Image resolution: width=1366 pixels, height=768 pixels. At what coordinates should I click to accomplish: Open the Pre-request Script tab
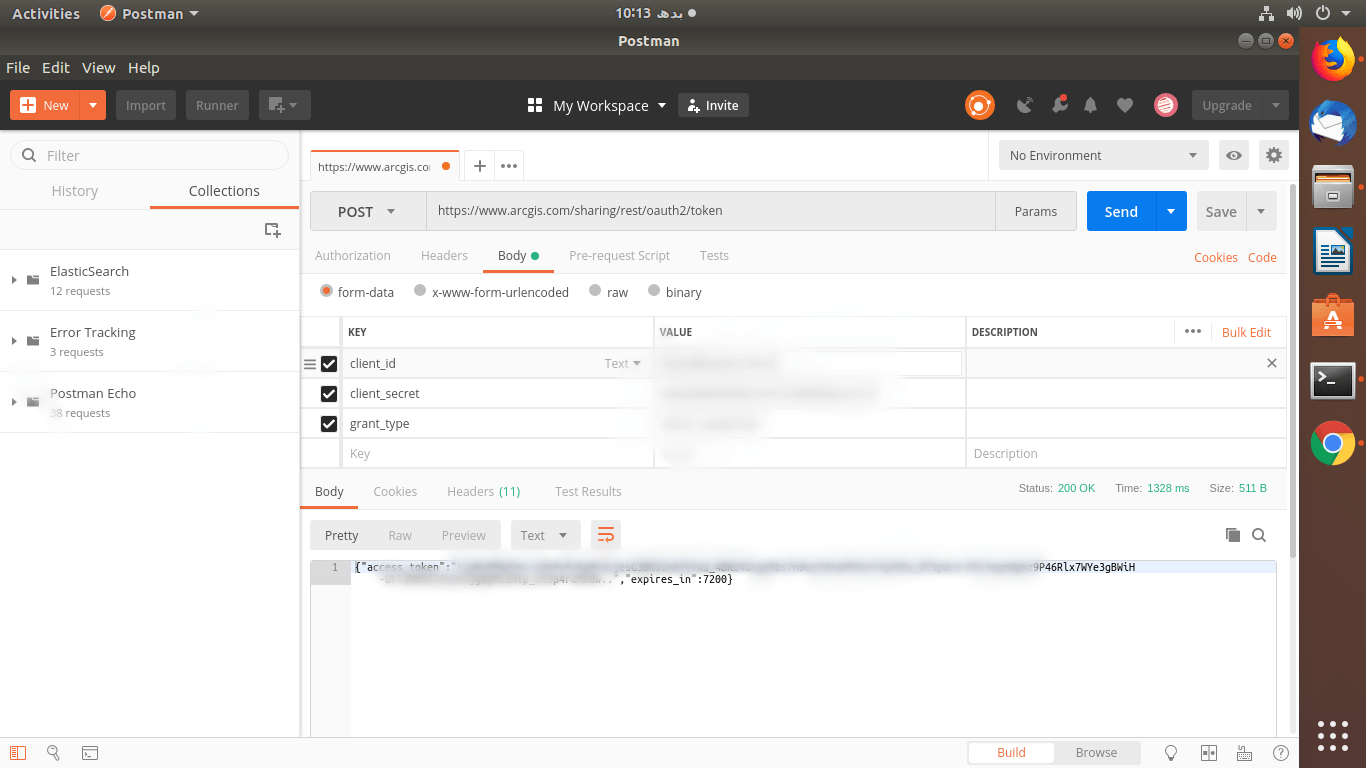(x=619, y=255)
